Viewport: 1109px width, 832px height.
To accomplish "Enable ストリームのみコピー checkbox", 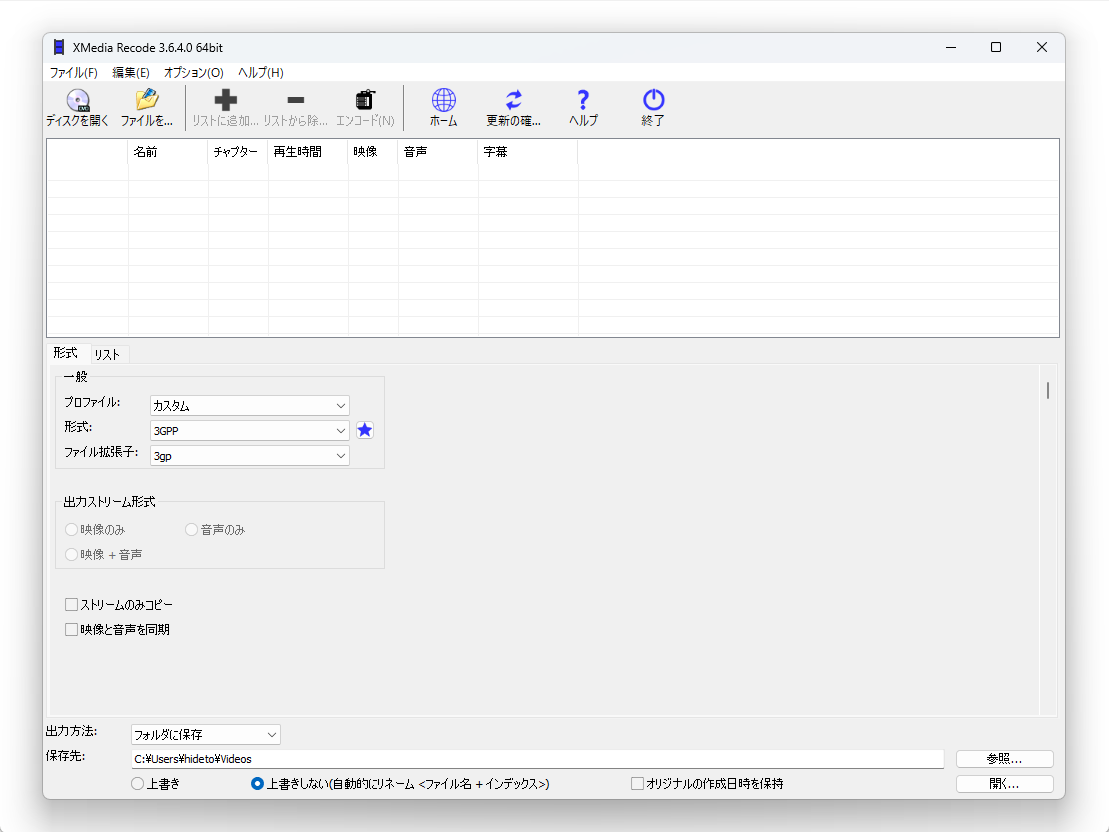I will point(71,605).
